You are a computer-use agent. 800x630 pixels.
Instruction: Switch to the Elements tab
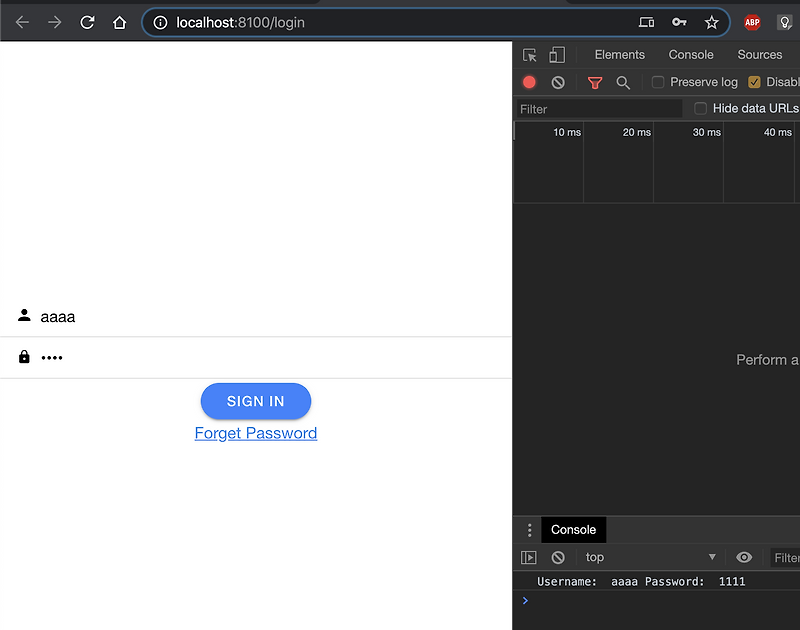coord(619,55)
